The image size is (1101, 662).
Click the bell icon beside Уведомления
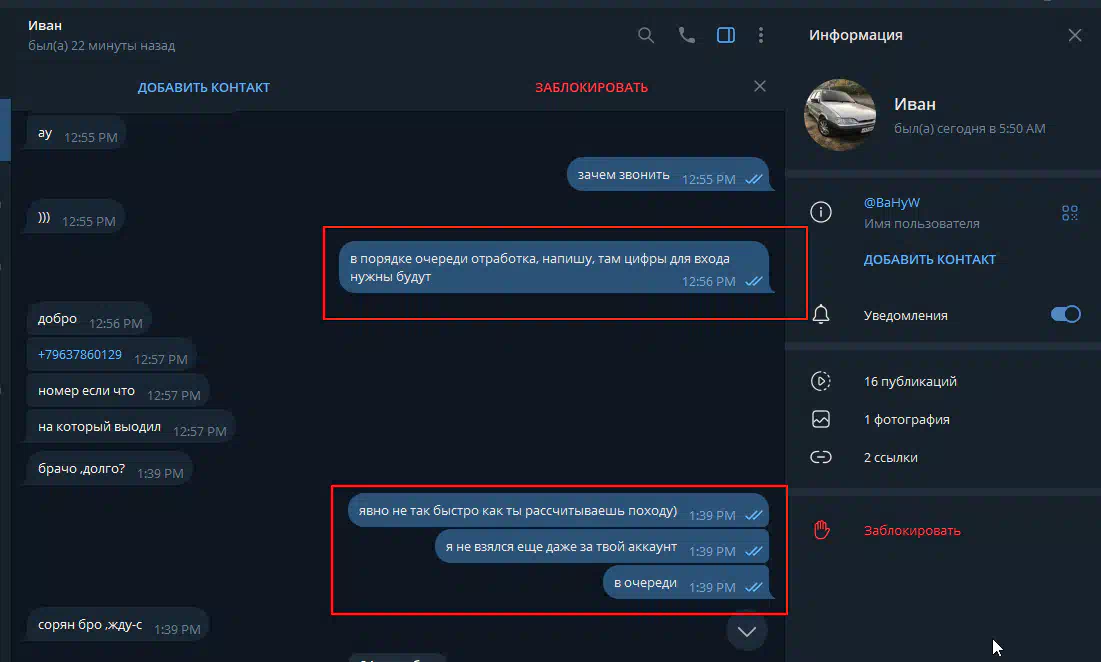coord(821,315)
